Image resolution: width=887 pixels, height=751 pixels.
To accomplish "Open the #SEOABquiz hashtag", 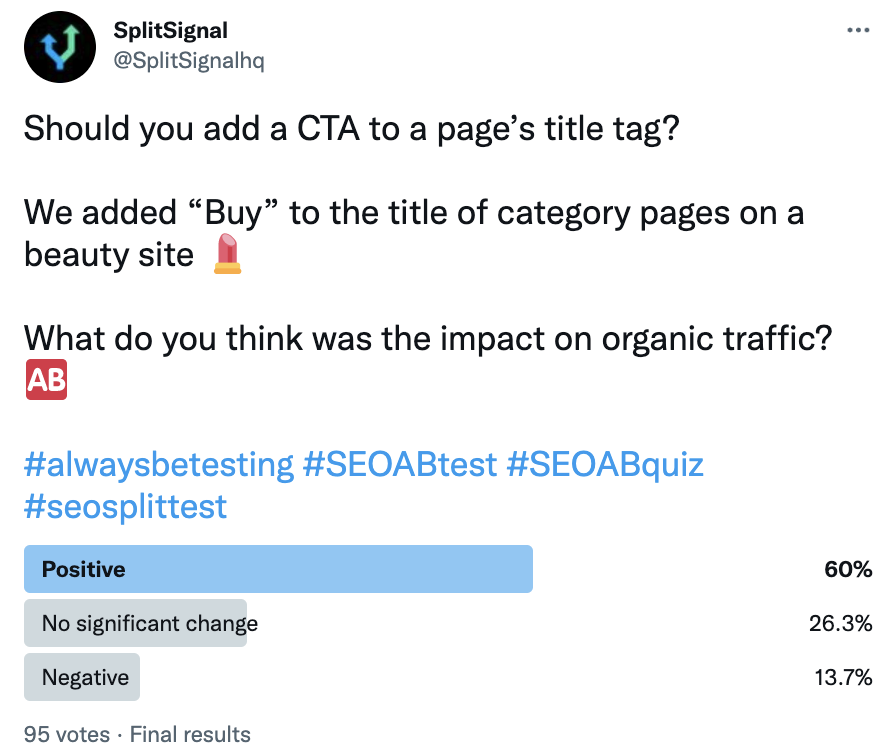I will (606, 465).
